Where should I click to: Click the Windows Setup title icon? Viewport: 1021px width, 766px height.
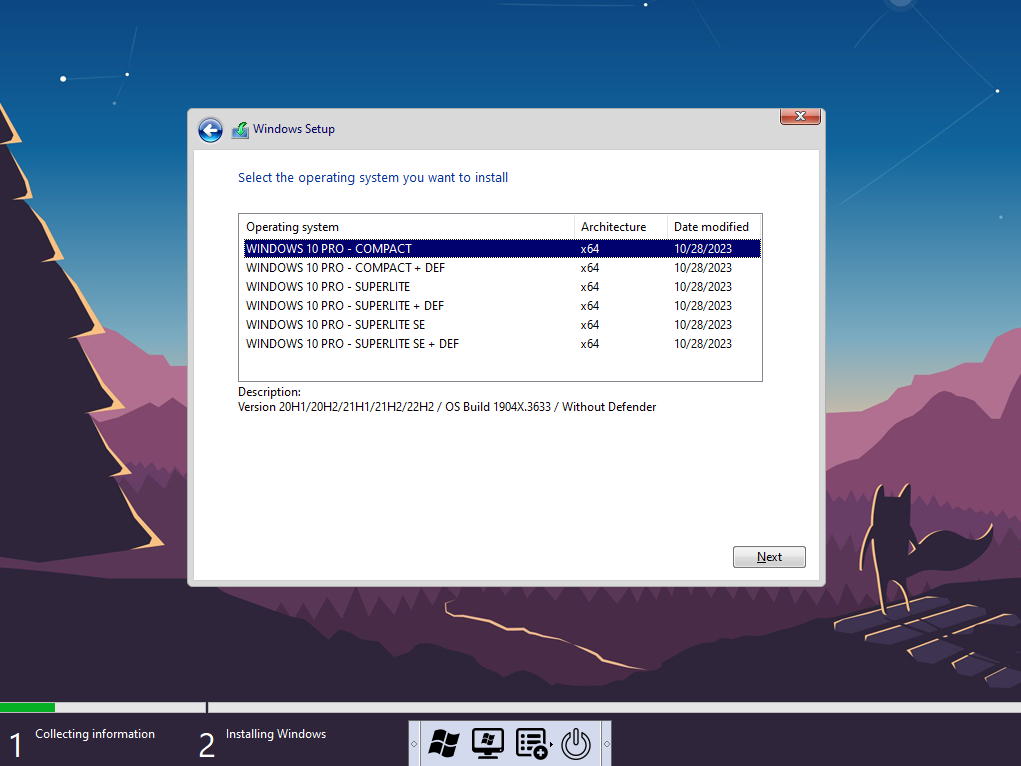[240, 130]
